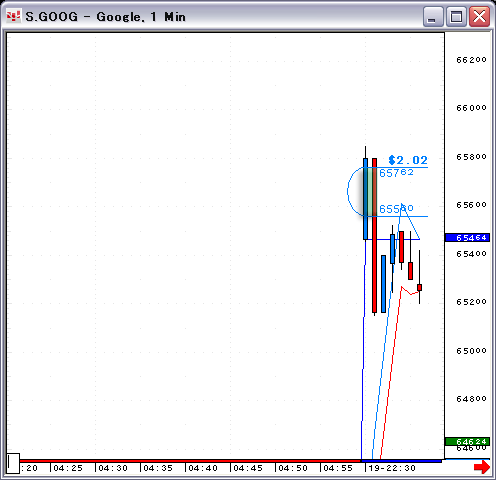Click the last small red candlestick
496x480 pixels.
coord(419,287)
